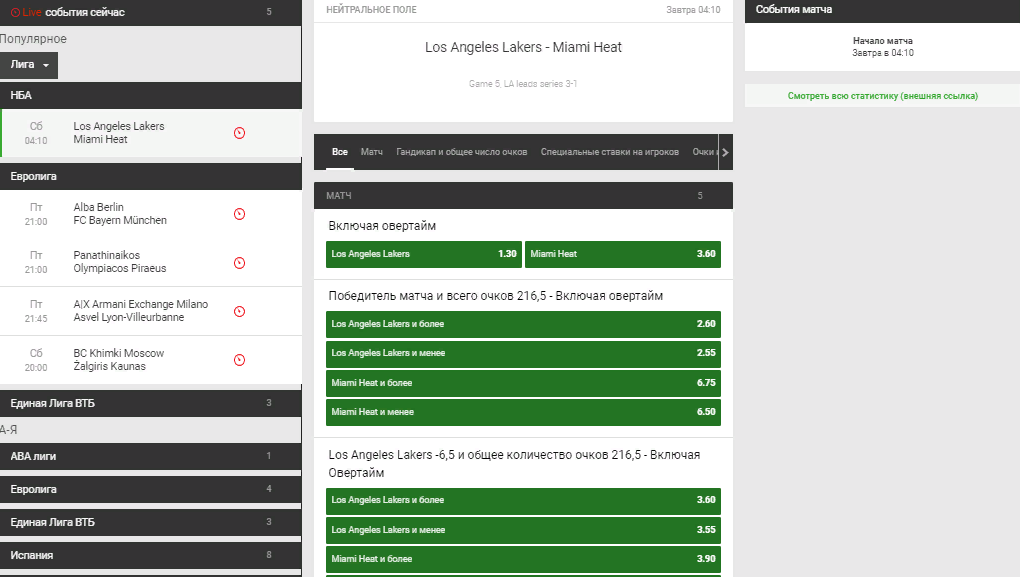Bet on Los Angeles Lakers at 1.30
The height and width of the screenshot is (577, 1020).
(423, 254)
